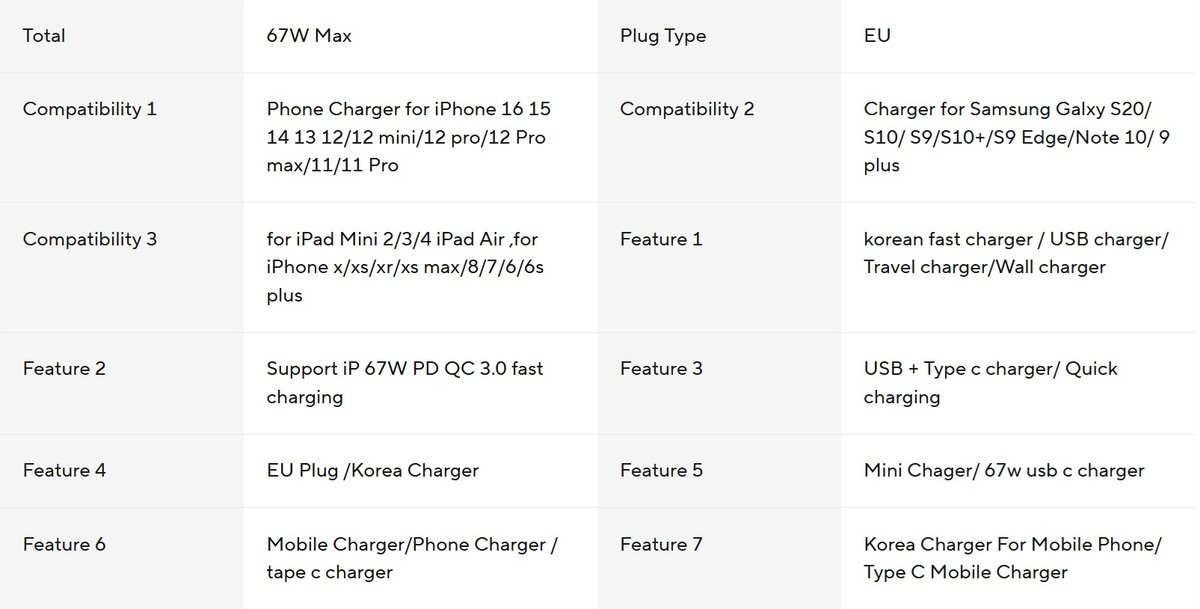Screen dimensions: 1200x609
Task: Click the "Feature 1" label
Action: pos(661,239)
